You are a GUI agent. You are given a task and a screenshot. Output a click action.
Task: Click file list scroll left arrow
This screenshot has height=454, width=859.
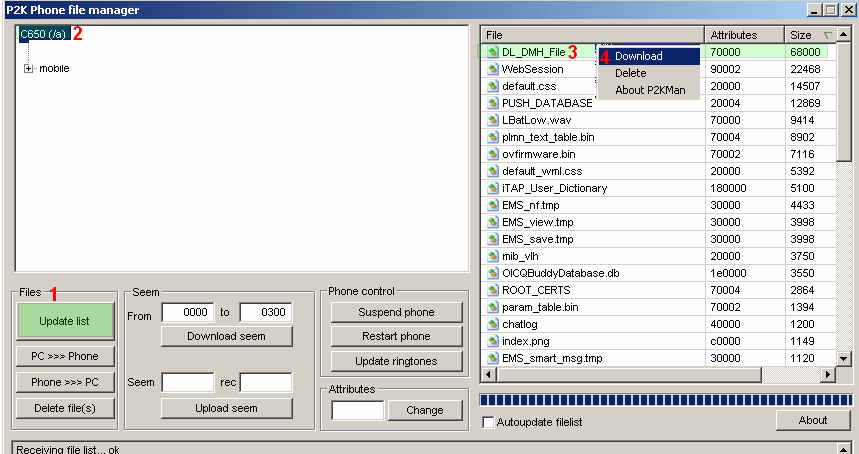coord(488,375)
